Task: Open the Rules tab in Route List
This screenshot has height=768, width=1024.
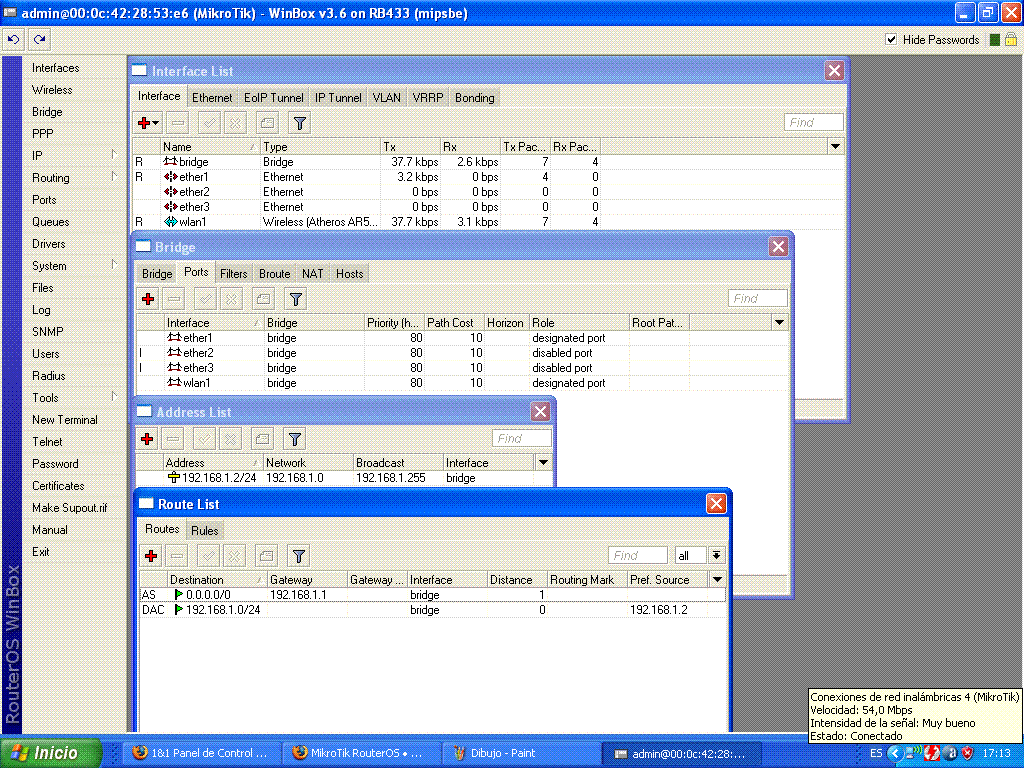Action: [x=204, y=530]
